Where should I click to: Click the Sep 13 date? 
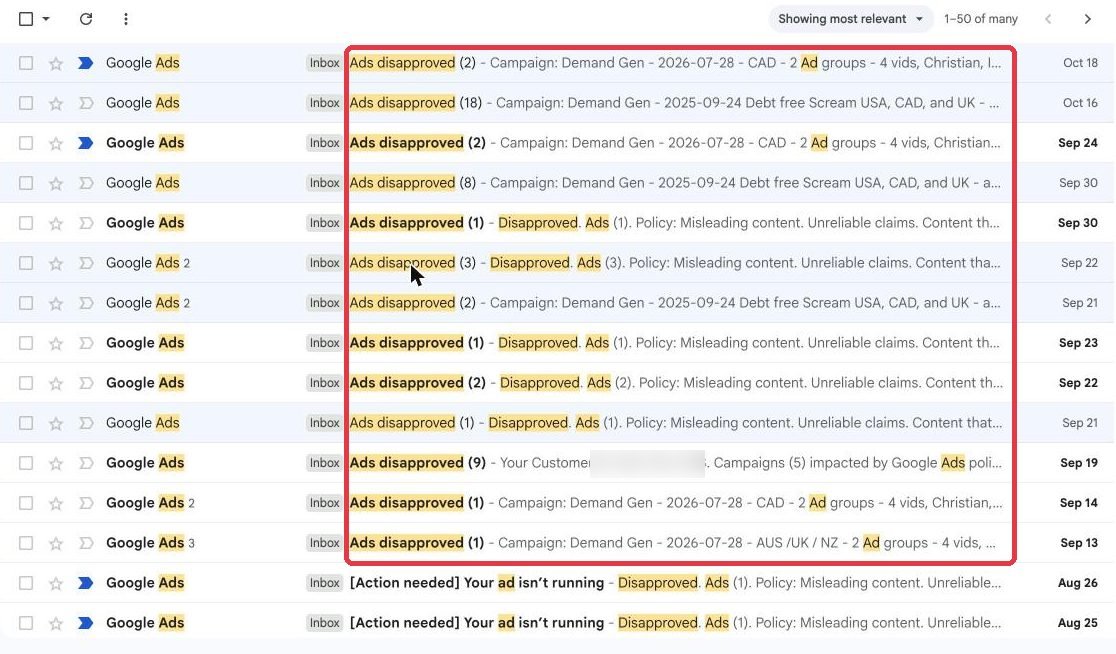pos(1078,543)
